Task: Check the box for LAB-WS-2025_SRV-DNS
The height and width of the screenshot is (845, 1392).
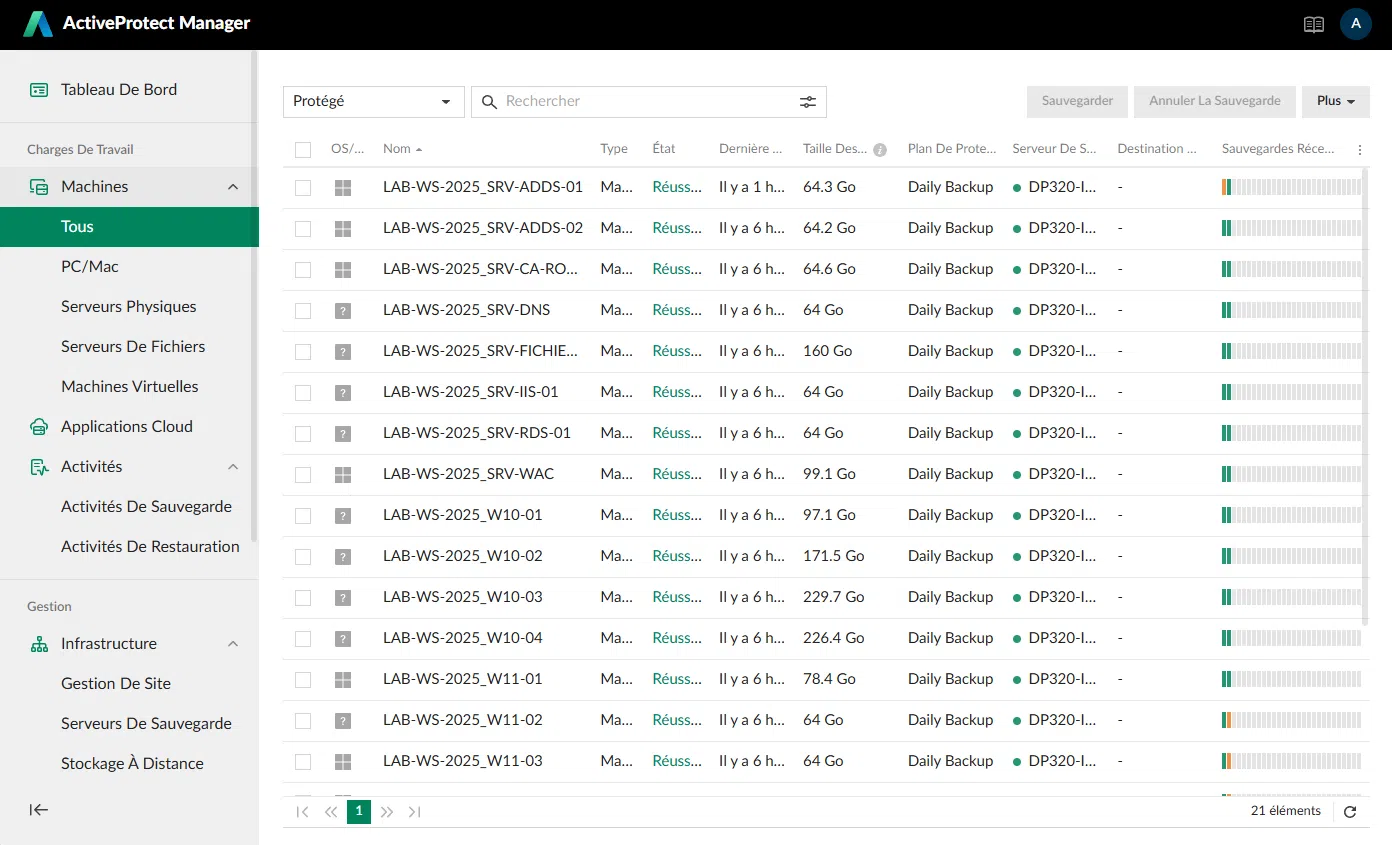Action: point(303,311)
